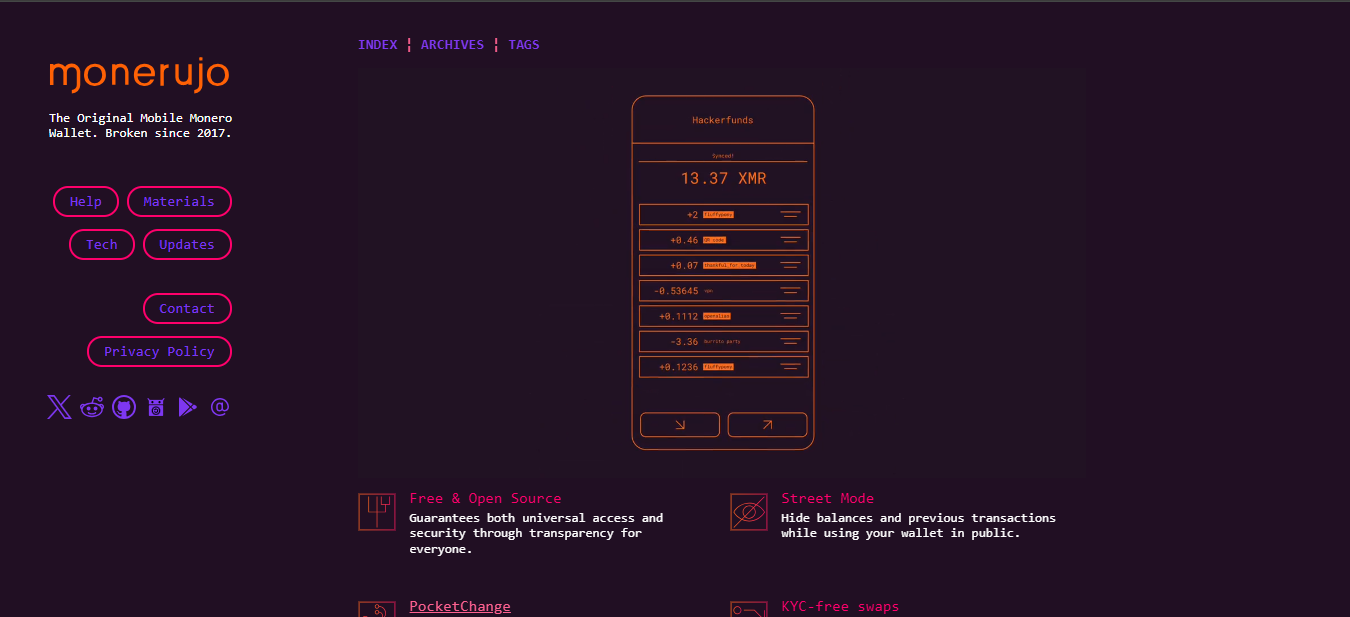Click the Contact button
Image resolution: width=1350 pixels, height=617 pixels.
coord(187,309)
